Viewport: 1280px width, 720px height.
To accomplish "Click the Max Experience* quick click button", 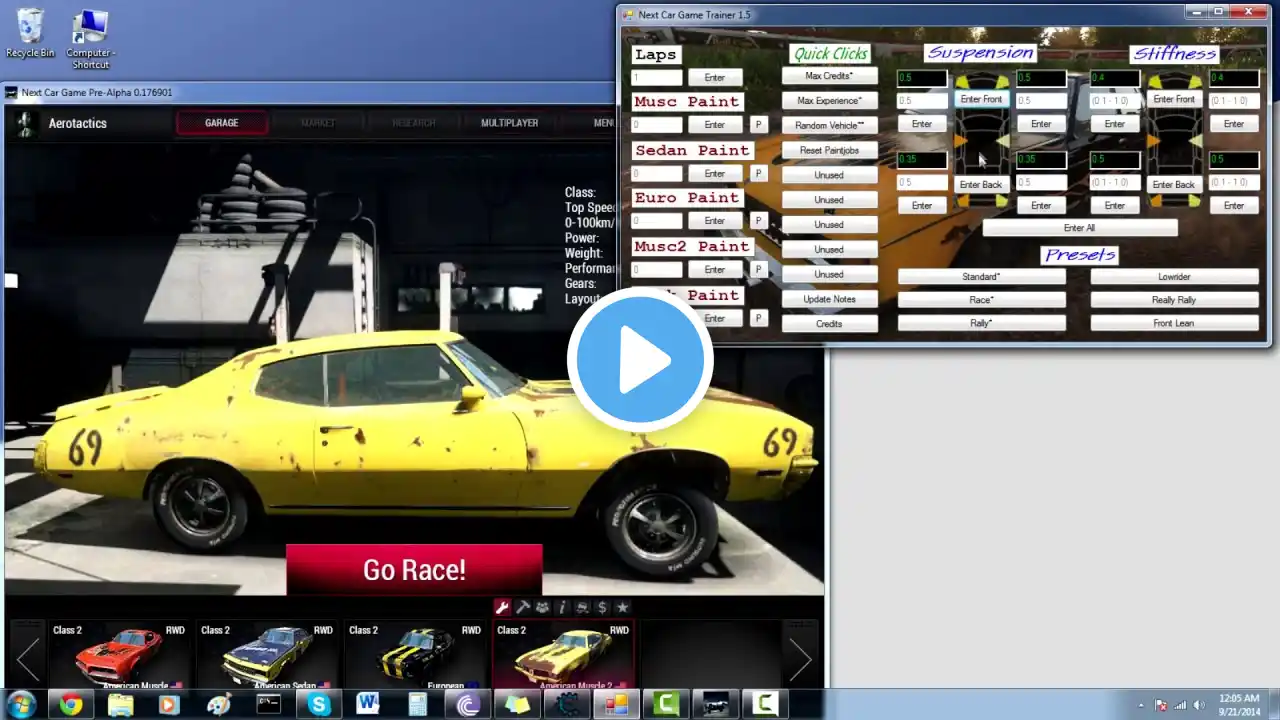I will coord(829,101).
